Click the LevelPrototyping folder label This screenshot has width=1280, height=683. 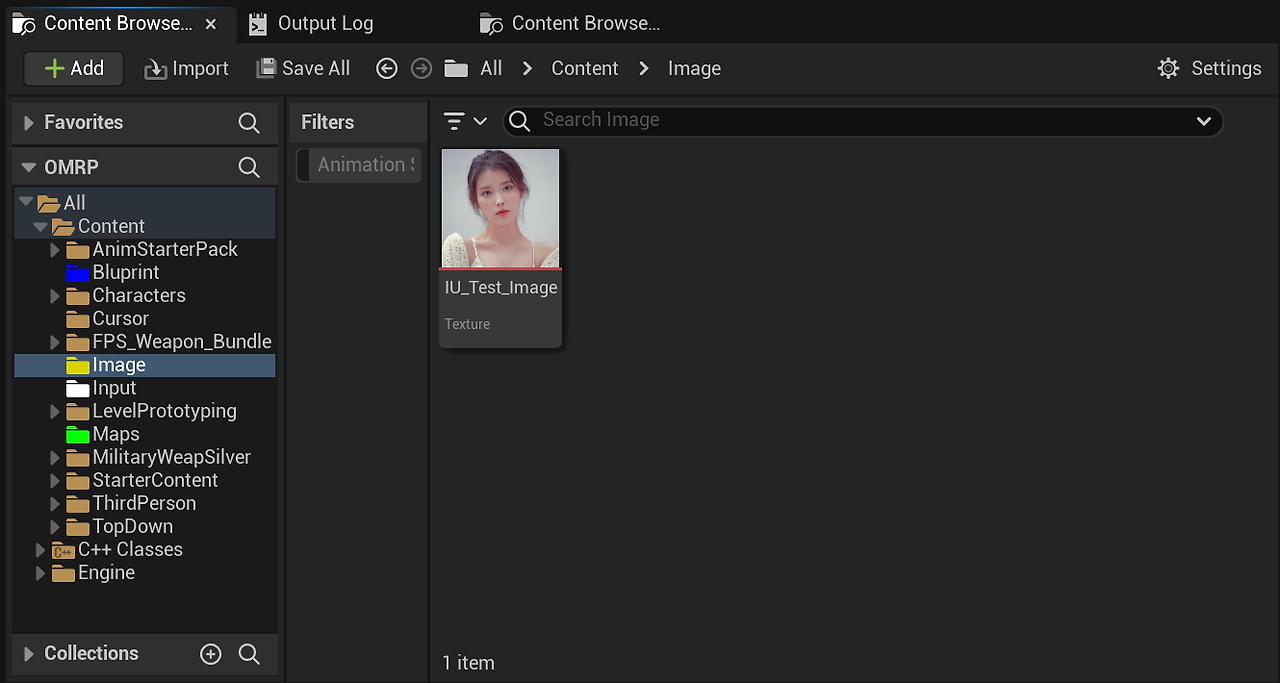click(165, 411)
